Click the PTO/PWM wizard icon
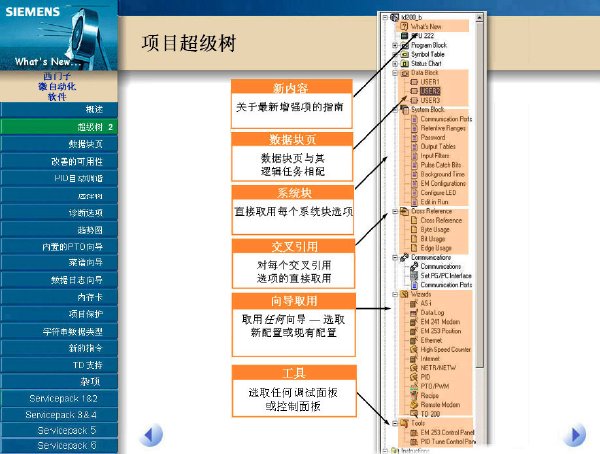This screenshot has width=600, height=454. [414, 386]
